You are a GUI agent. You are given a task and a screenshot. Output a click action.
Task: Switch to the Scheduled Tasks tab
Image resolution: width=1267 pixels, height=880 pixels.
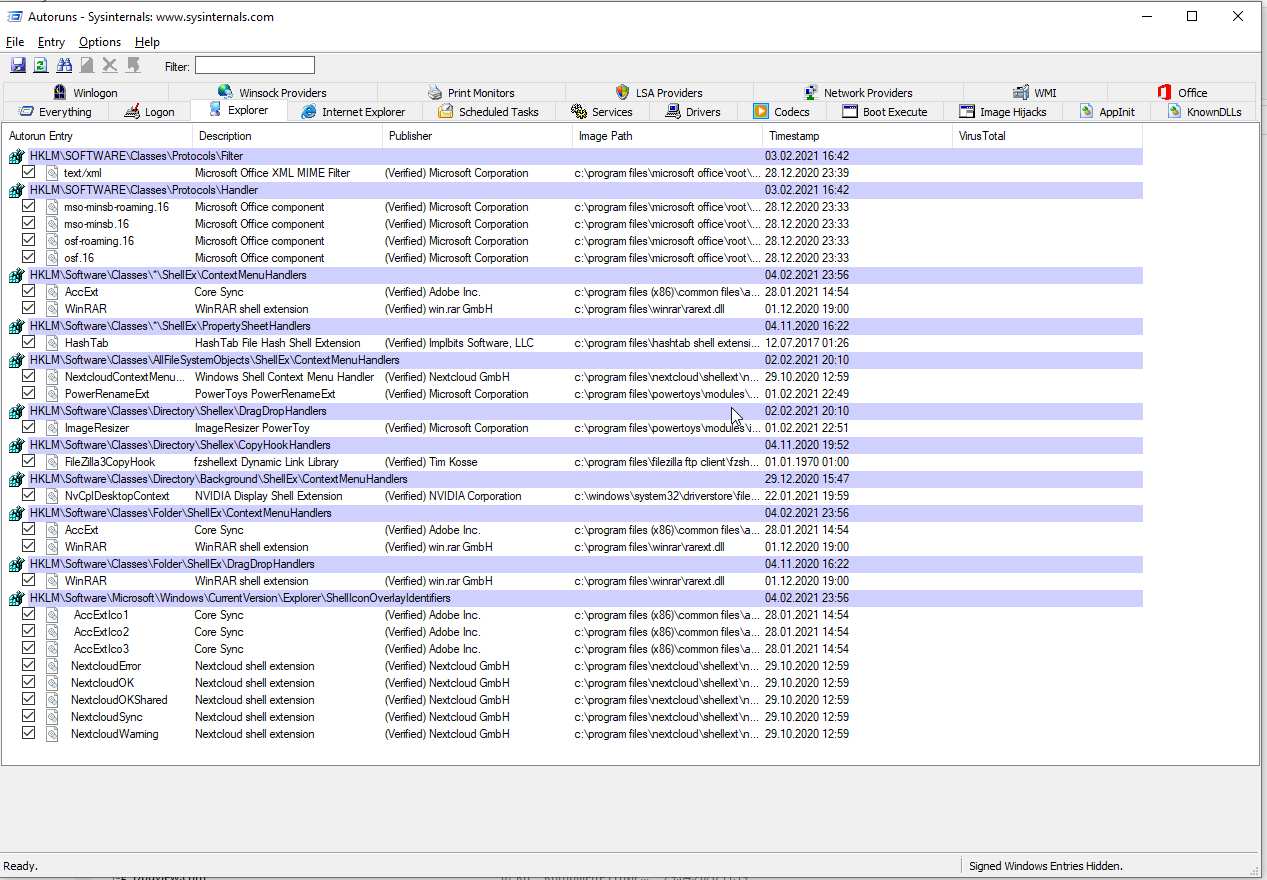click(x=488, y=112)
